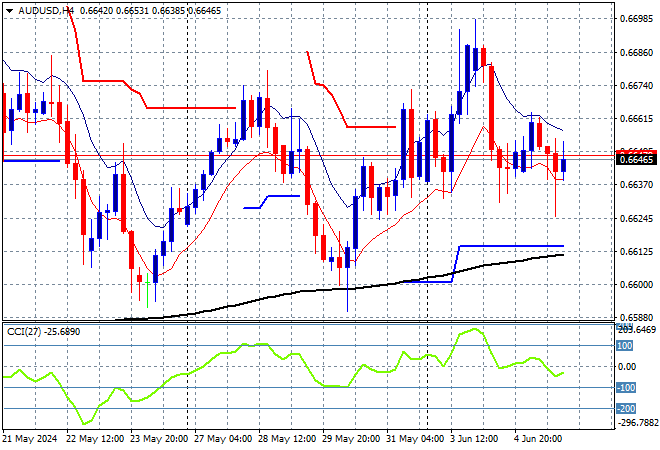Select the 100 level marker on CCI

coord(625,346)
